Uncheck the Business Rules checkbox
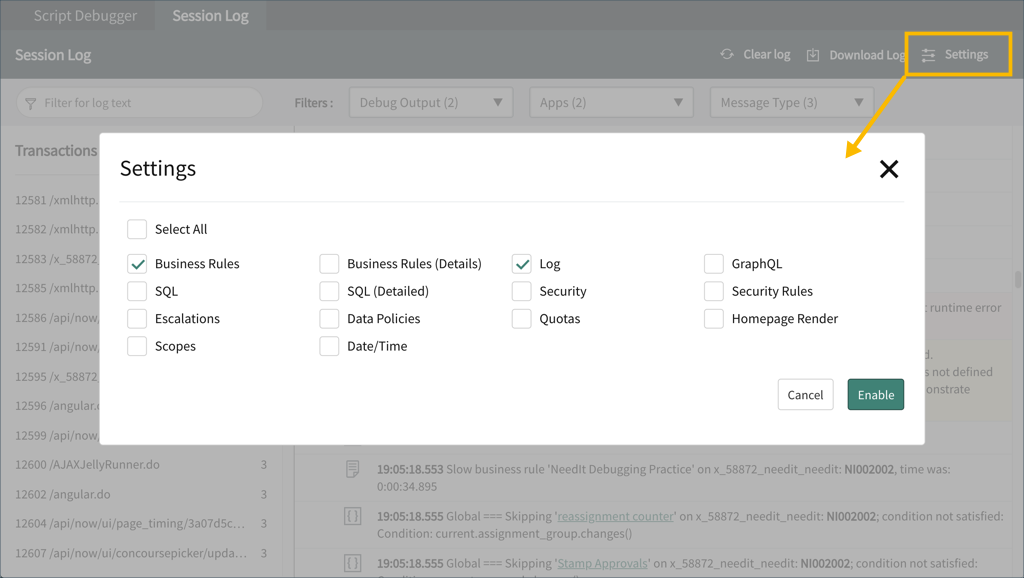1024x578 pixels. [x=137, y=263]
